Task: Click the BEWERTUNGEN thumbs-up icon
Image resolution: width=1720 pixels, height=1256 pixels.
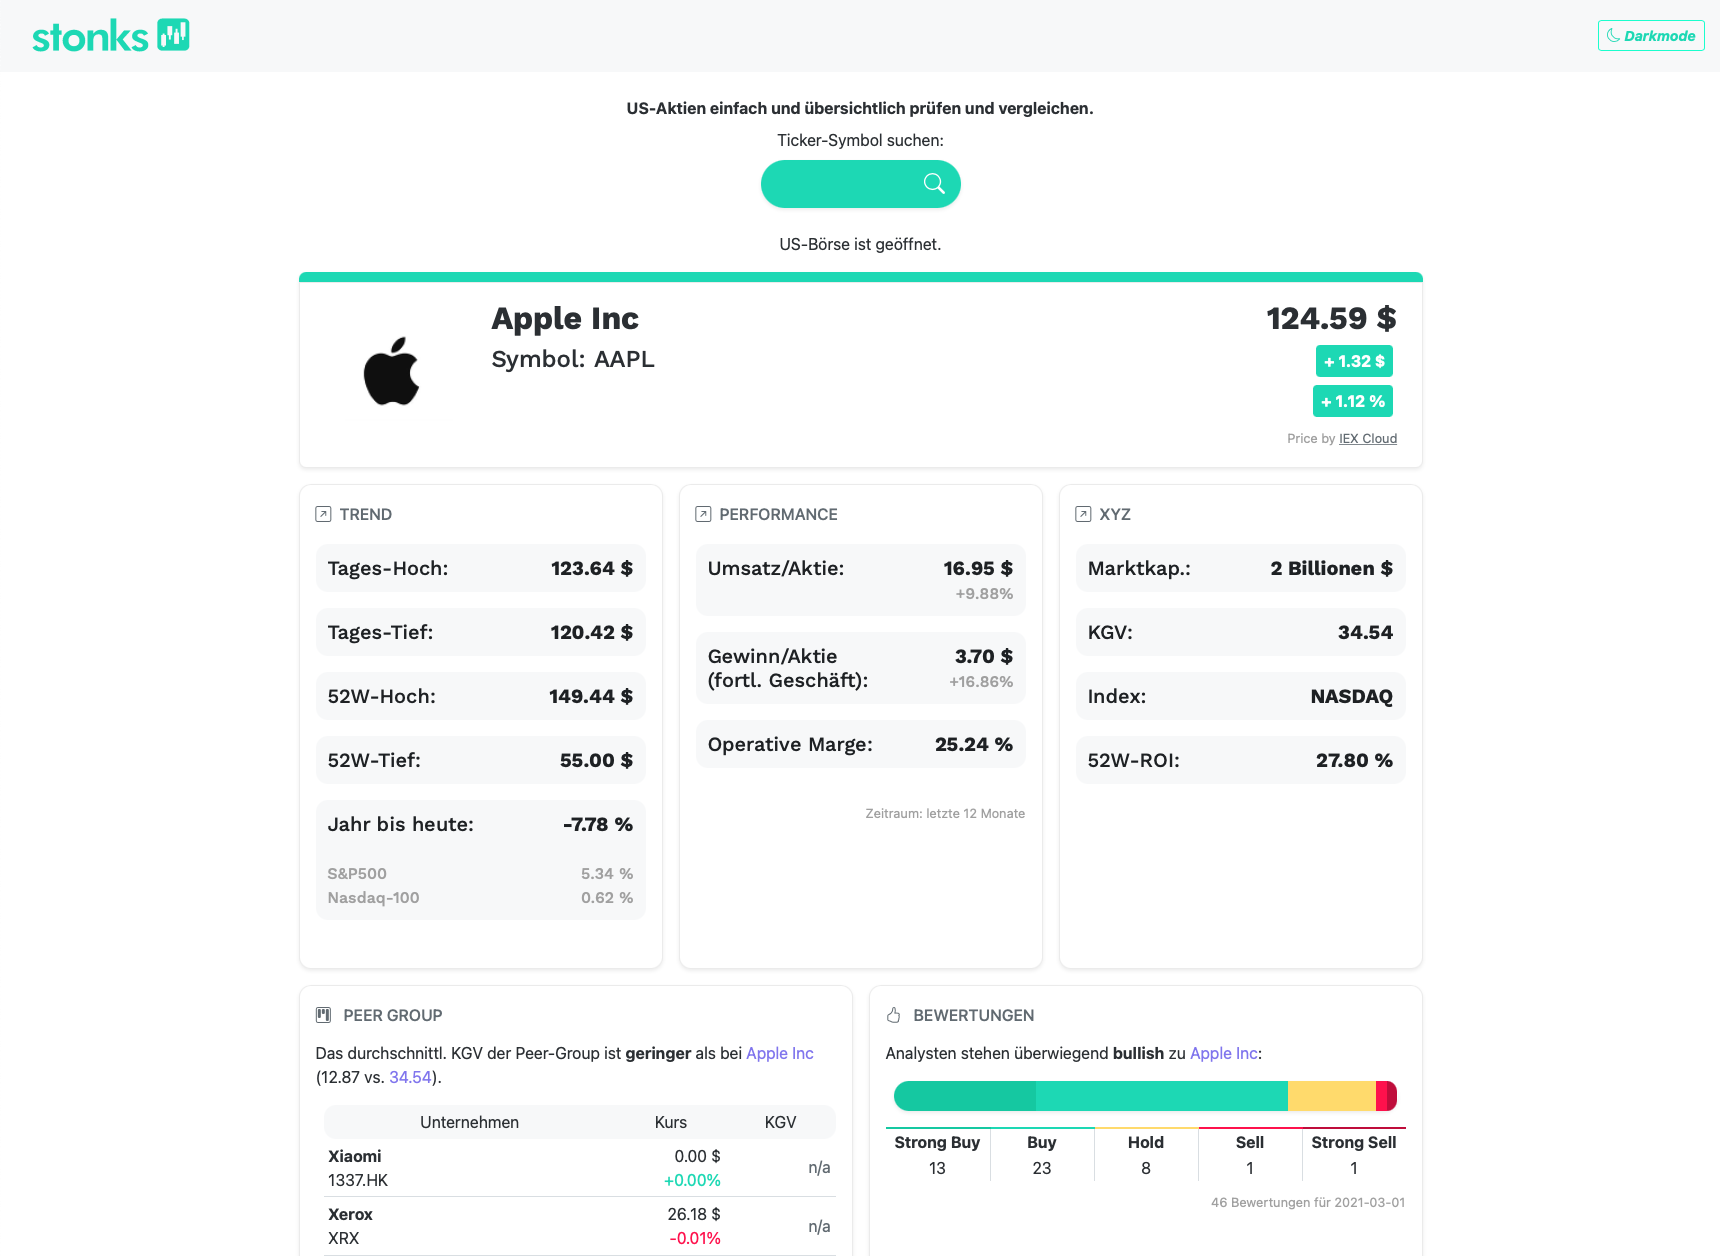Action: (x=893, y=1015)
